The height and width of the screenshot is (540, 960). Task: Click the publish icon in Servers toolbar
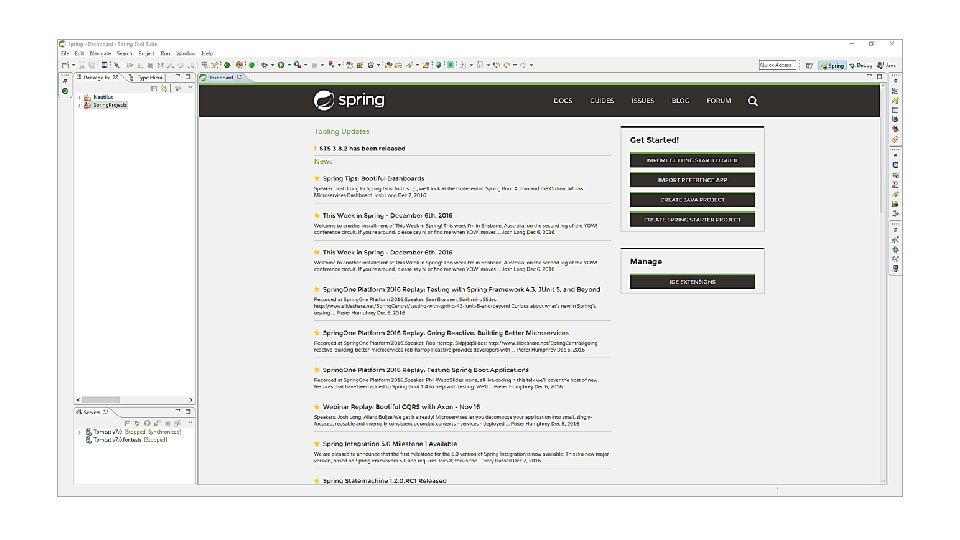tap(178, 423)
